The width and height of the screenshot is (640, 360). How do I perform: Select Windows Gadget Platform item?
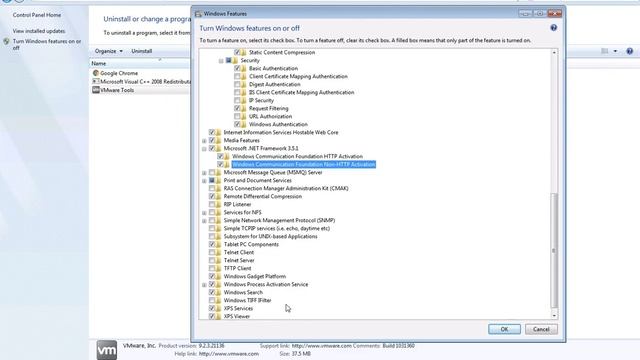click(x=255, y=276)
